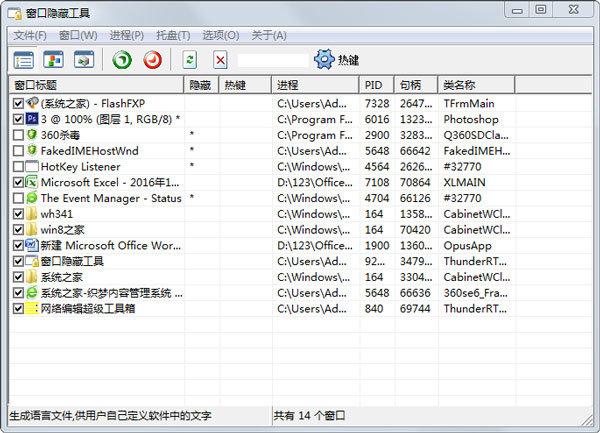Image resolution: width=600 pixels, height=433 pixels.
Task: Uncheck the wh341 checkbox
Action: pos(18,214)
